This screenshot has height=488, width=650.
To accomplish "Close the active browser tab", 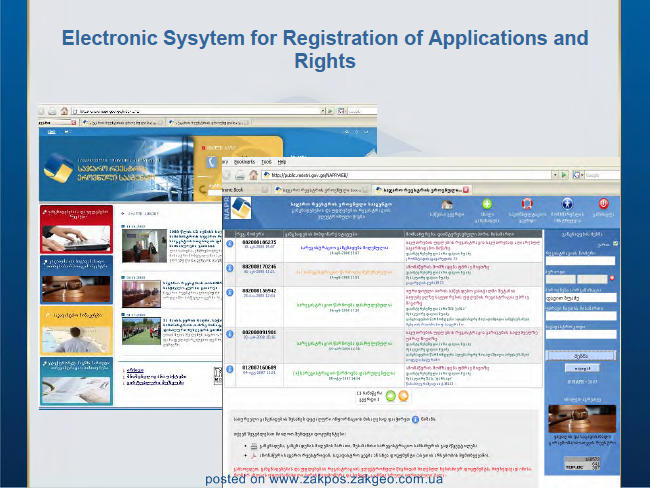I will pyautogui.click(x=466, y=190).
